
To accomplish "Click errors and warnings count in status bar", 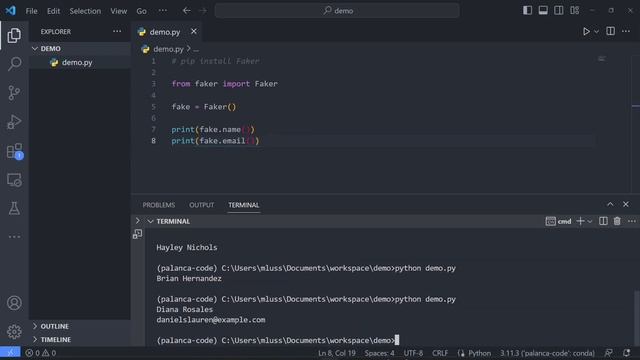I will (x=40, y=353).
